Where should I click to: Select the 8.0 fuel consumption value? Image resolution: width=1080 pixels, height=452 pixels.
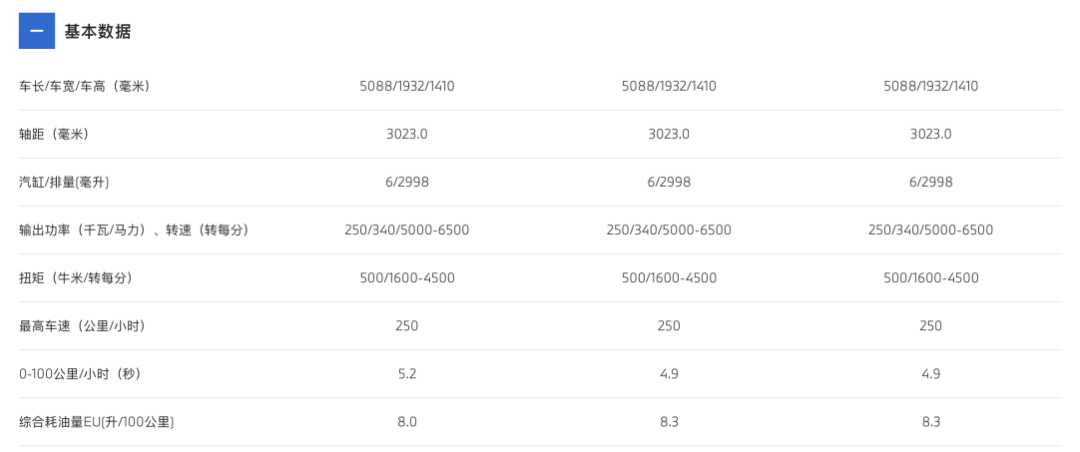coord(407,422)
